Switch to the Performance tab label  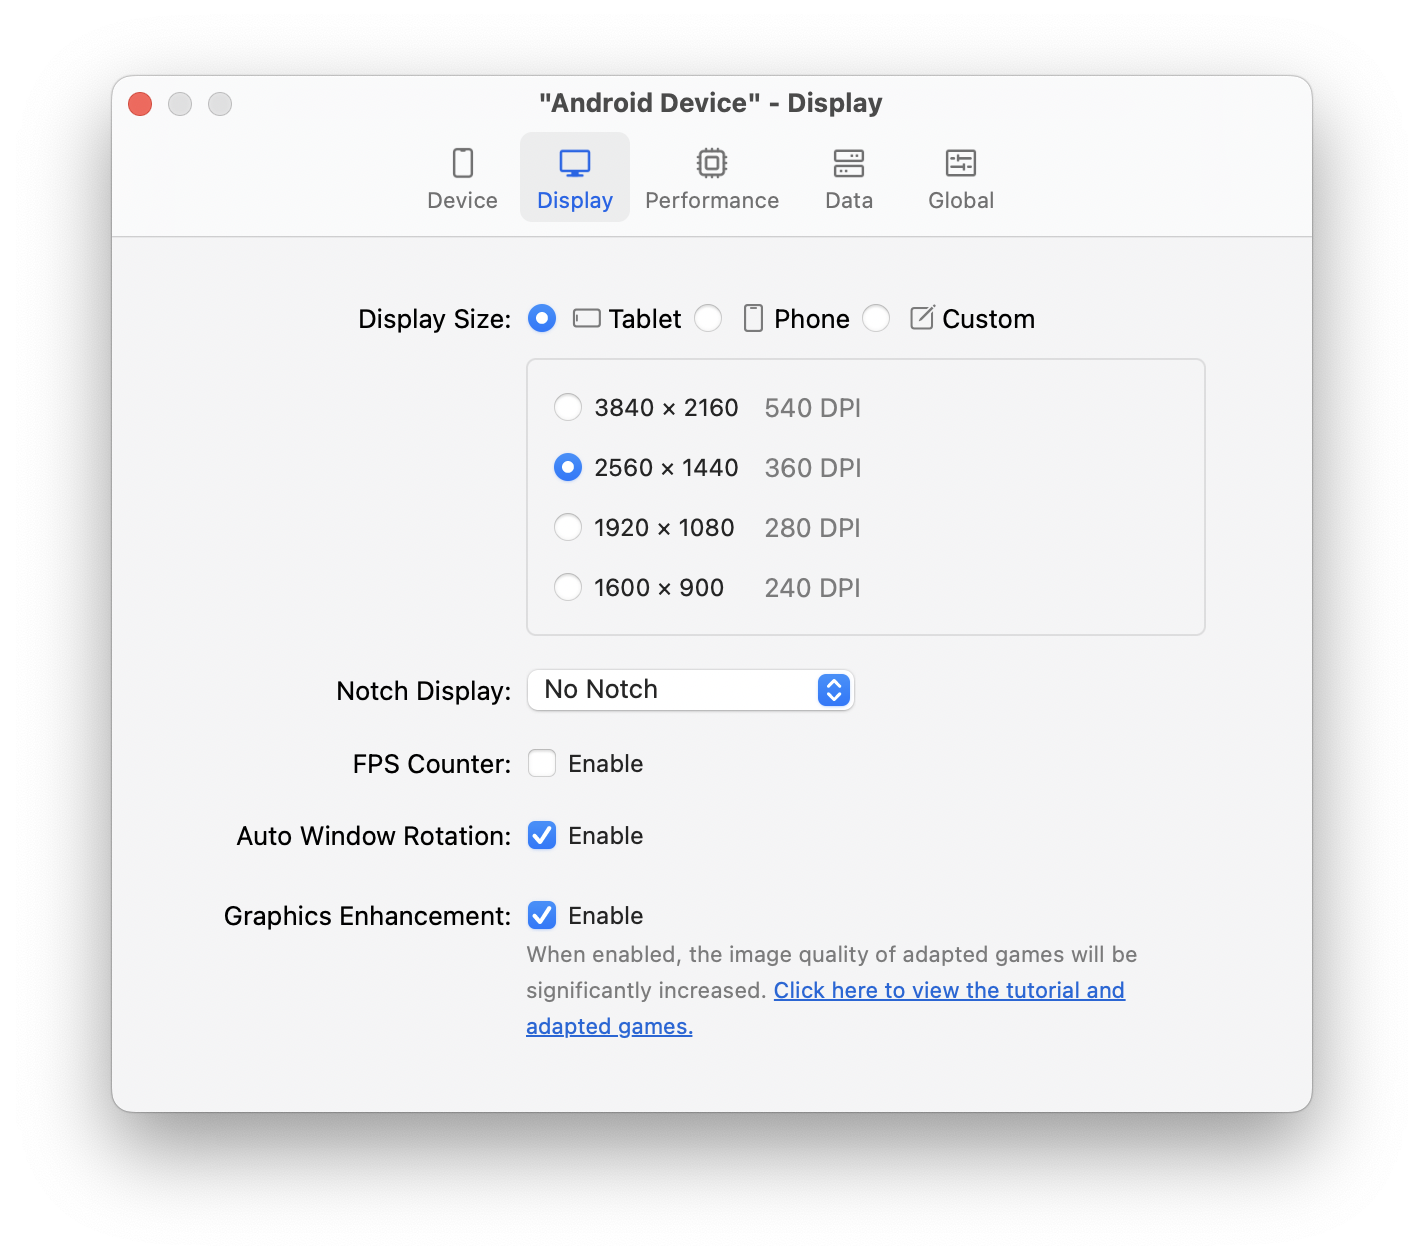(711, 201)
